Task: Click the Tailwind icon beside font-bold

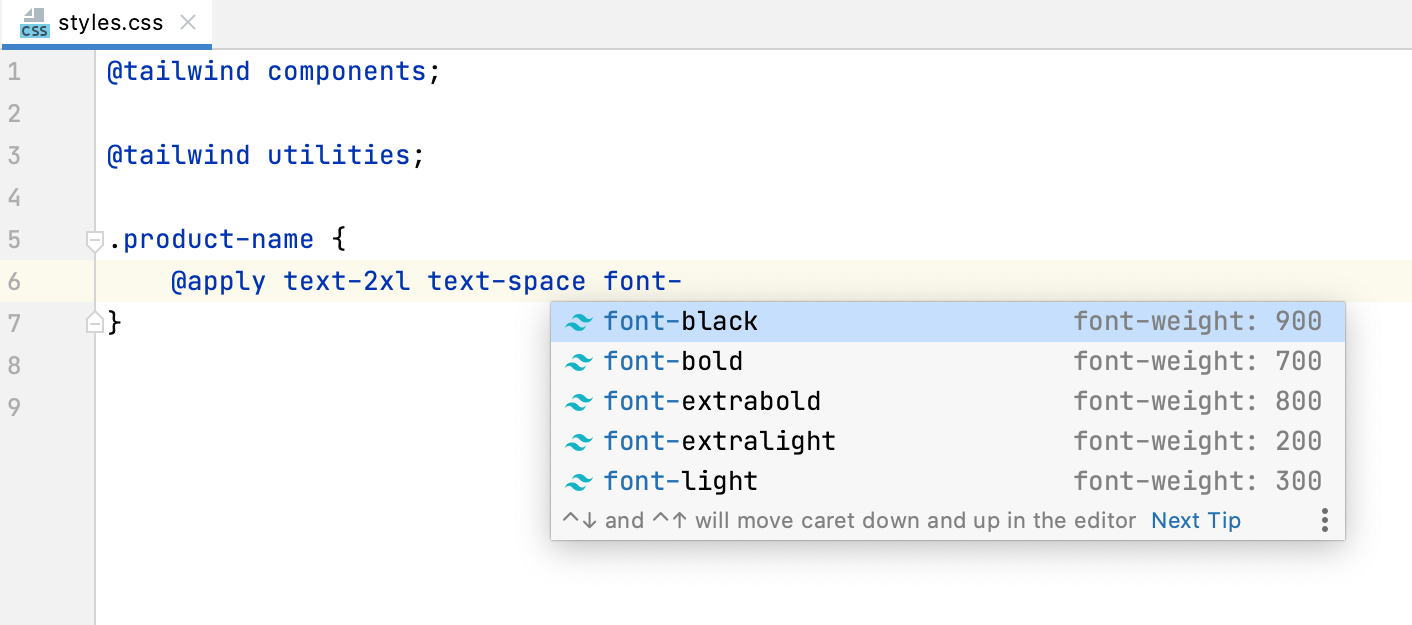Action: pyautogui.click(x=578, y=362)
